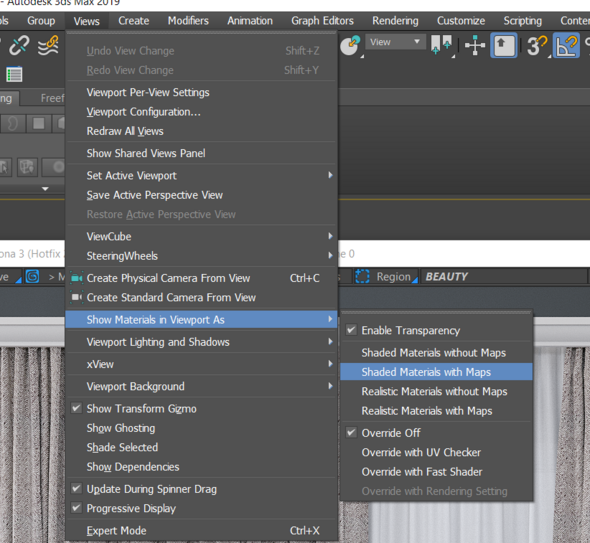Select Shaded Materials without Maps
This screenshot has height=543, width=590.
point(436,353)
